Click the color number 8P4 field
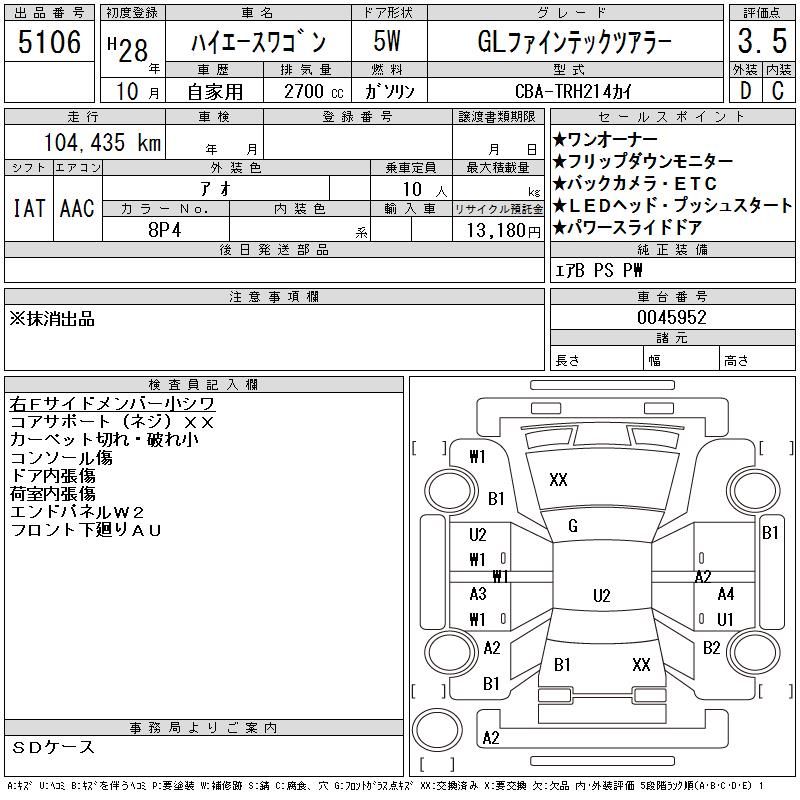 click(x=165, y=230)
